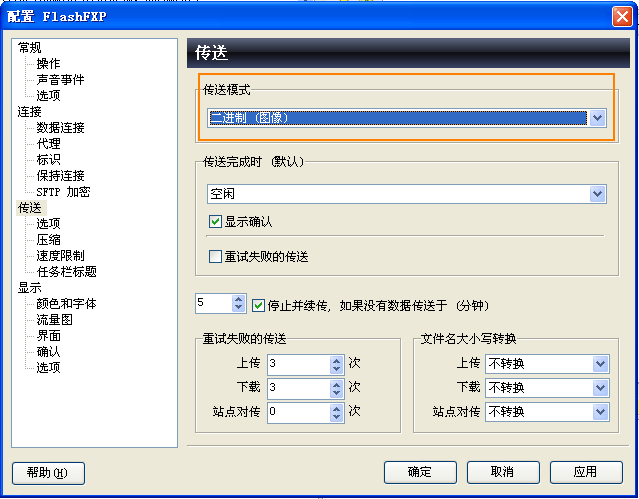Click the minutes value field showing 5
The image size is (639, 499).
(x=214, y=303)
